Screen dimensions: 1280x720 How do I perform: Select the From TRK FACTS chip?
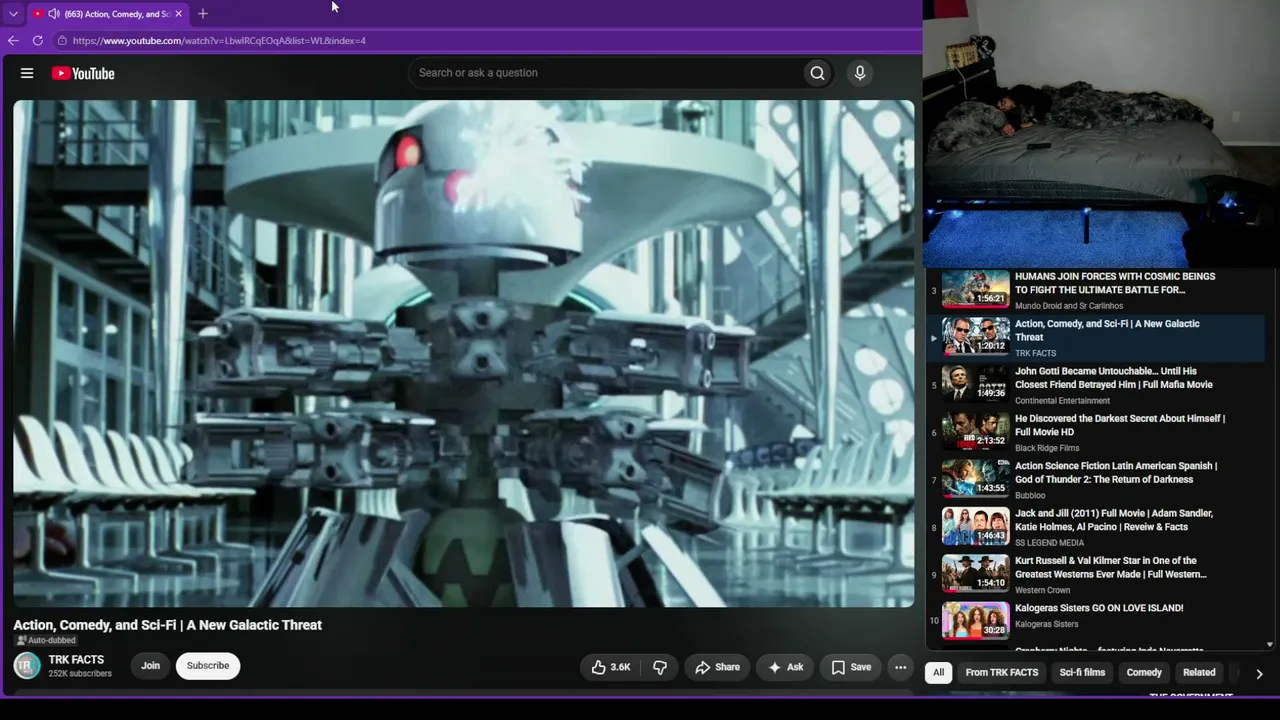[x=1002, y=673]
